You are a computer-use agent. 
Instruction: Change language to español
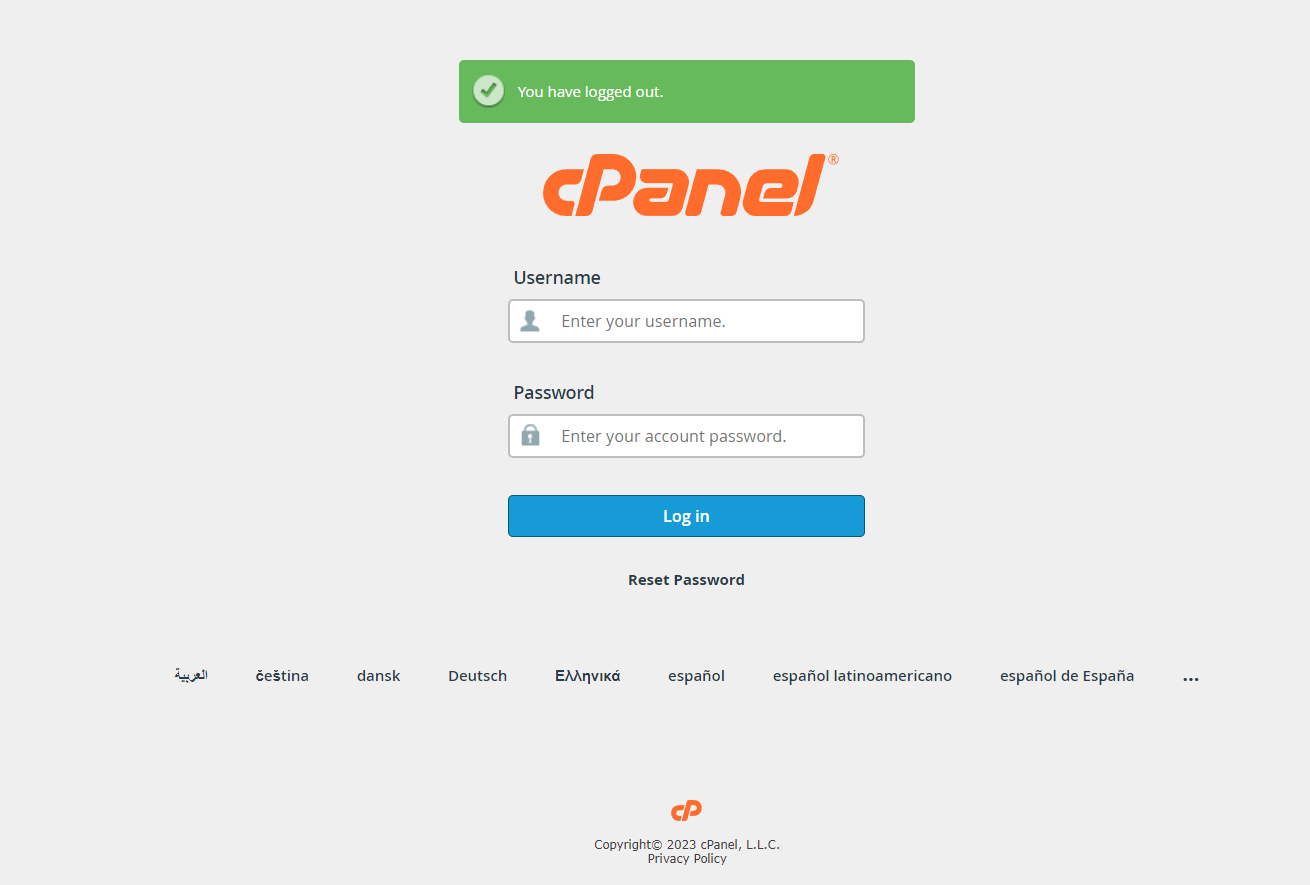tap(696, 676)
